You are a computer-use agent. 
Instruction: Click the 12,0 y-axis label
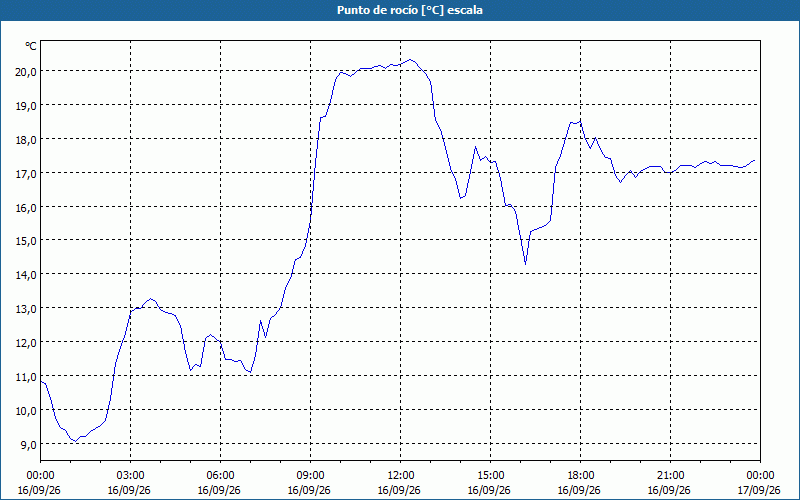pos(26,343)
